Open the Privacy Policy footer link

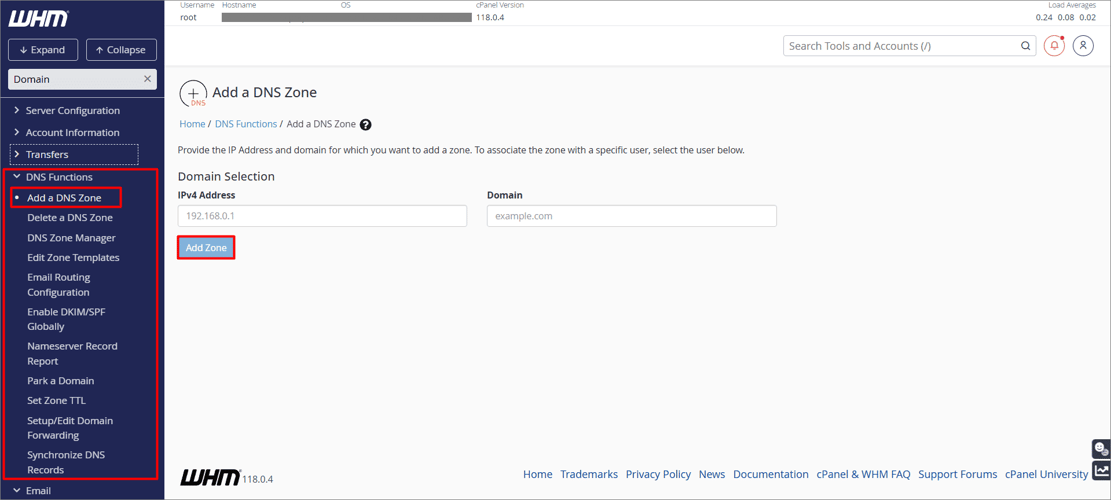point(658,475)
